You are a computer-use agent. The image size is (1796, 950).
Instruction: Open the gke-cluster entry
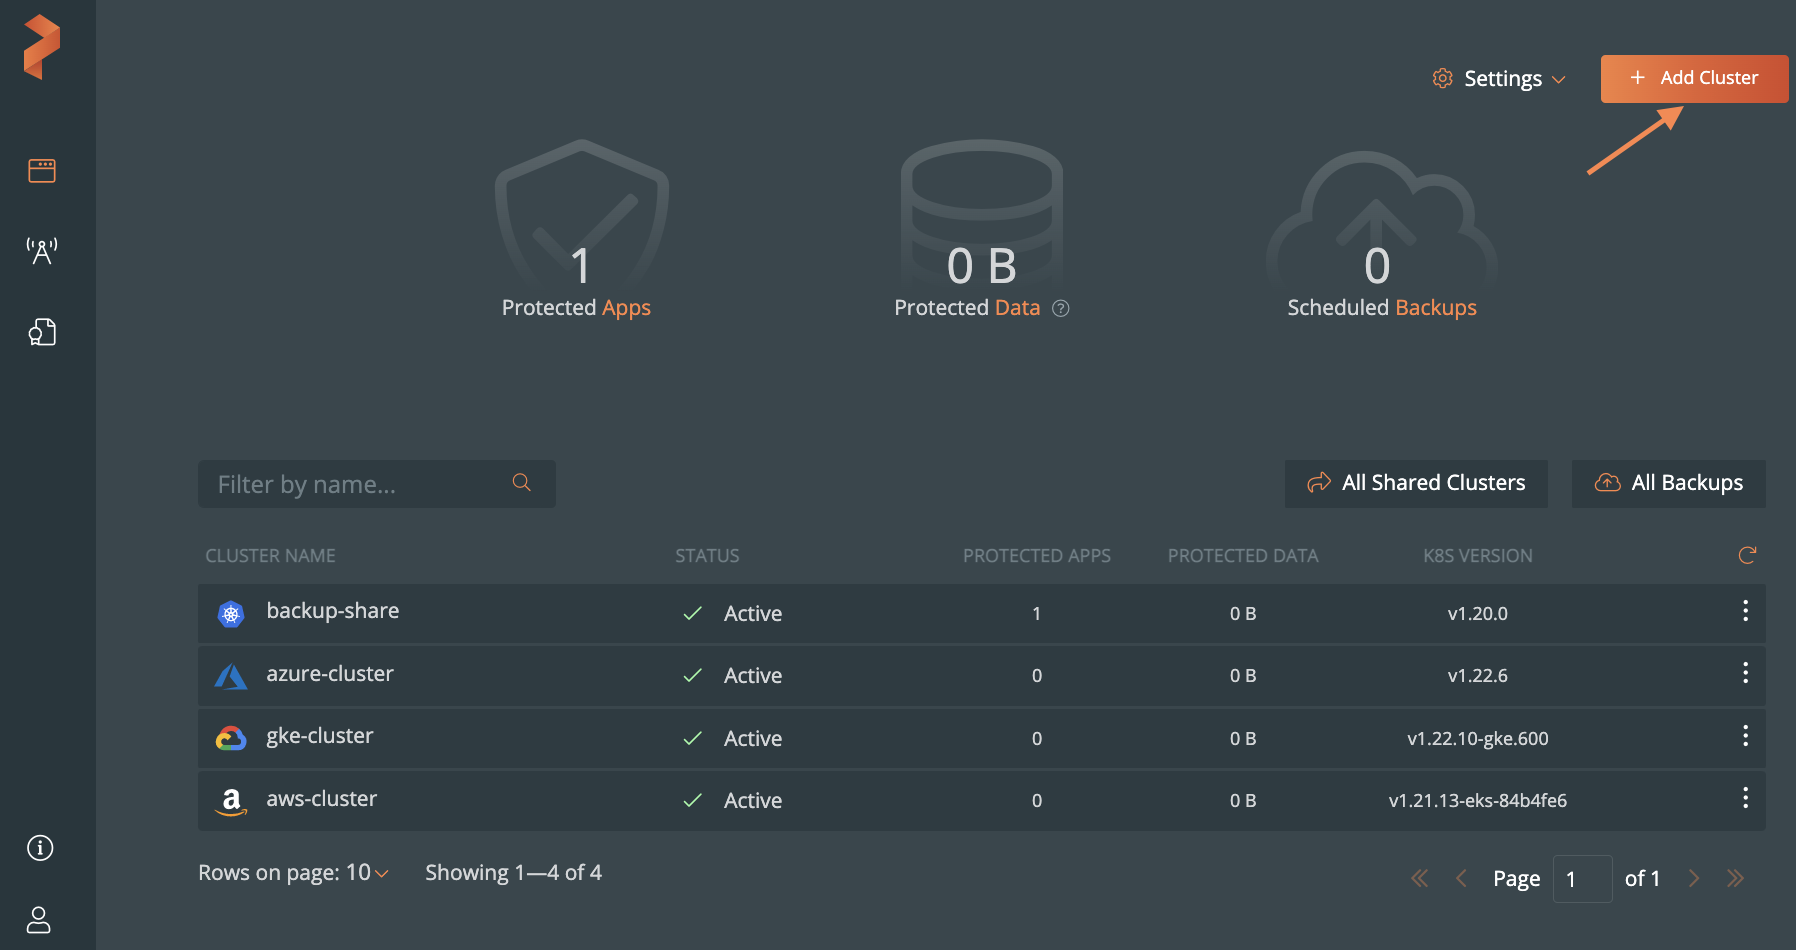[x=320, y=737]
